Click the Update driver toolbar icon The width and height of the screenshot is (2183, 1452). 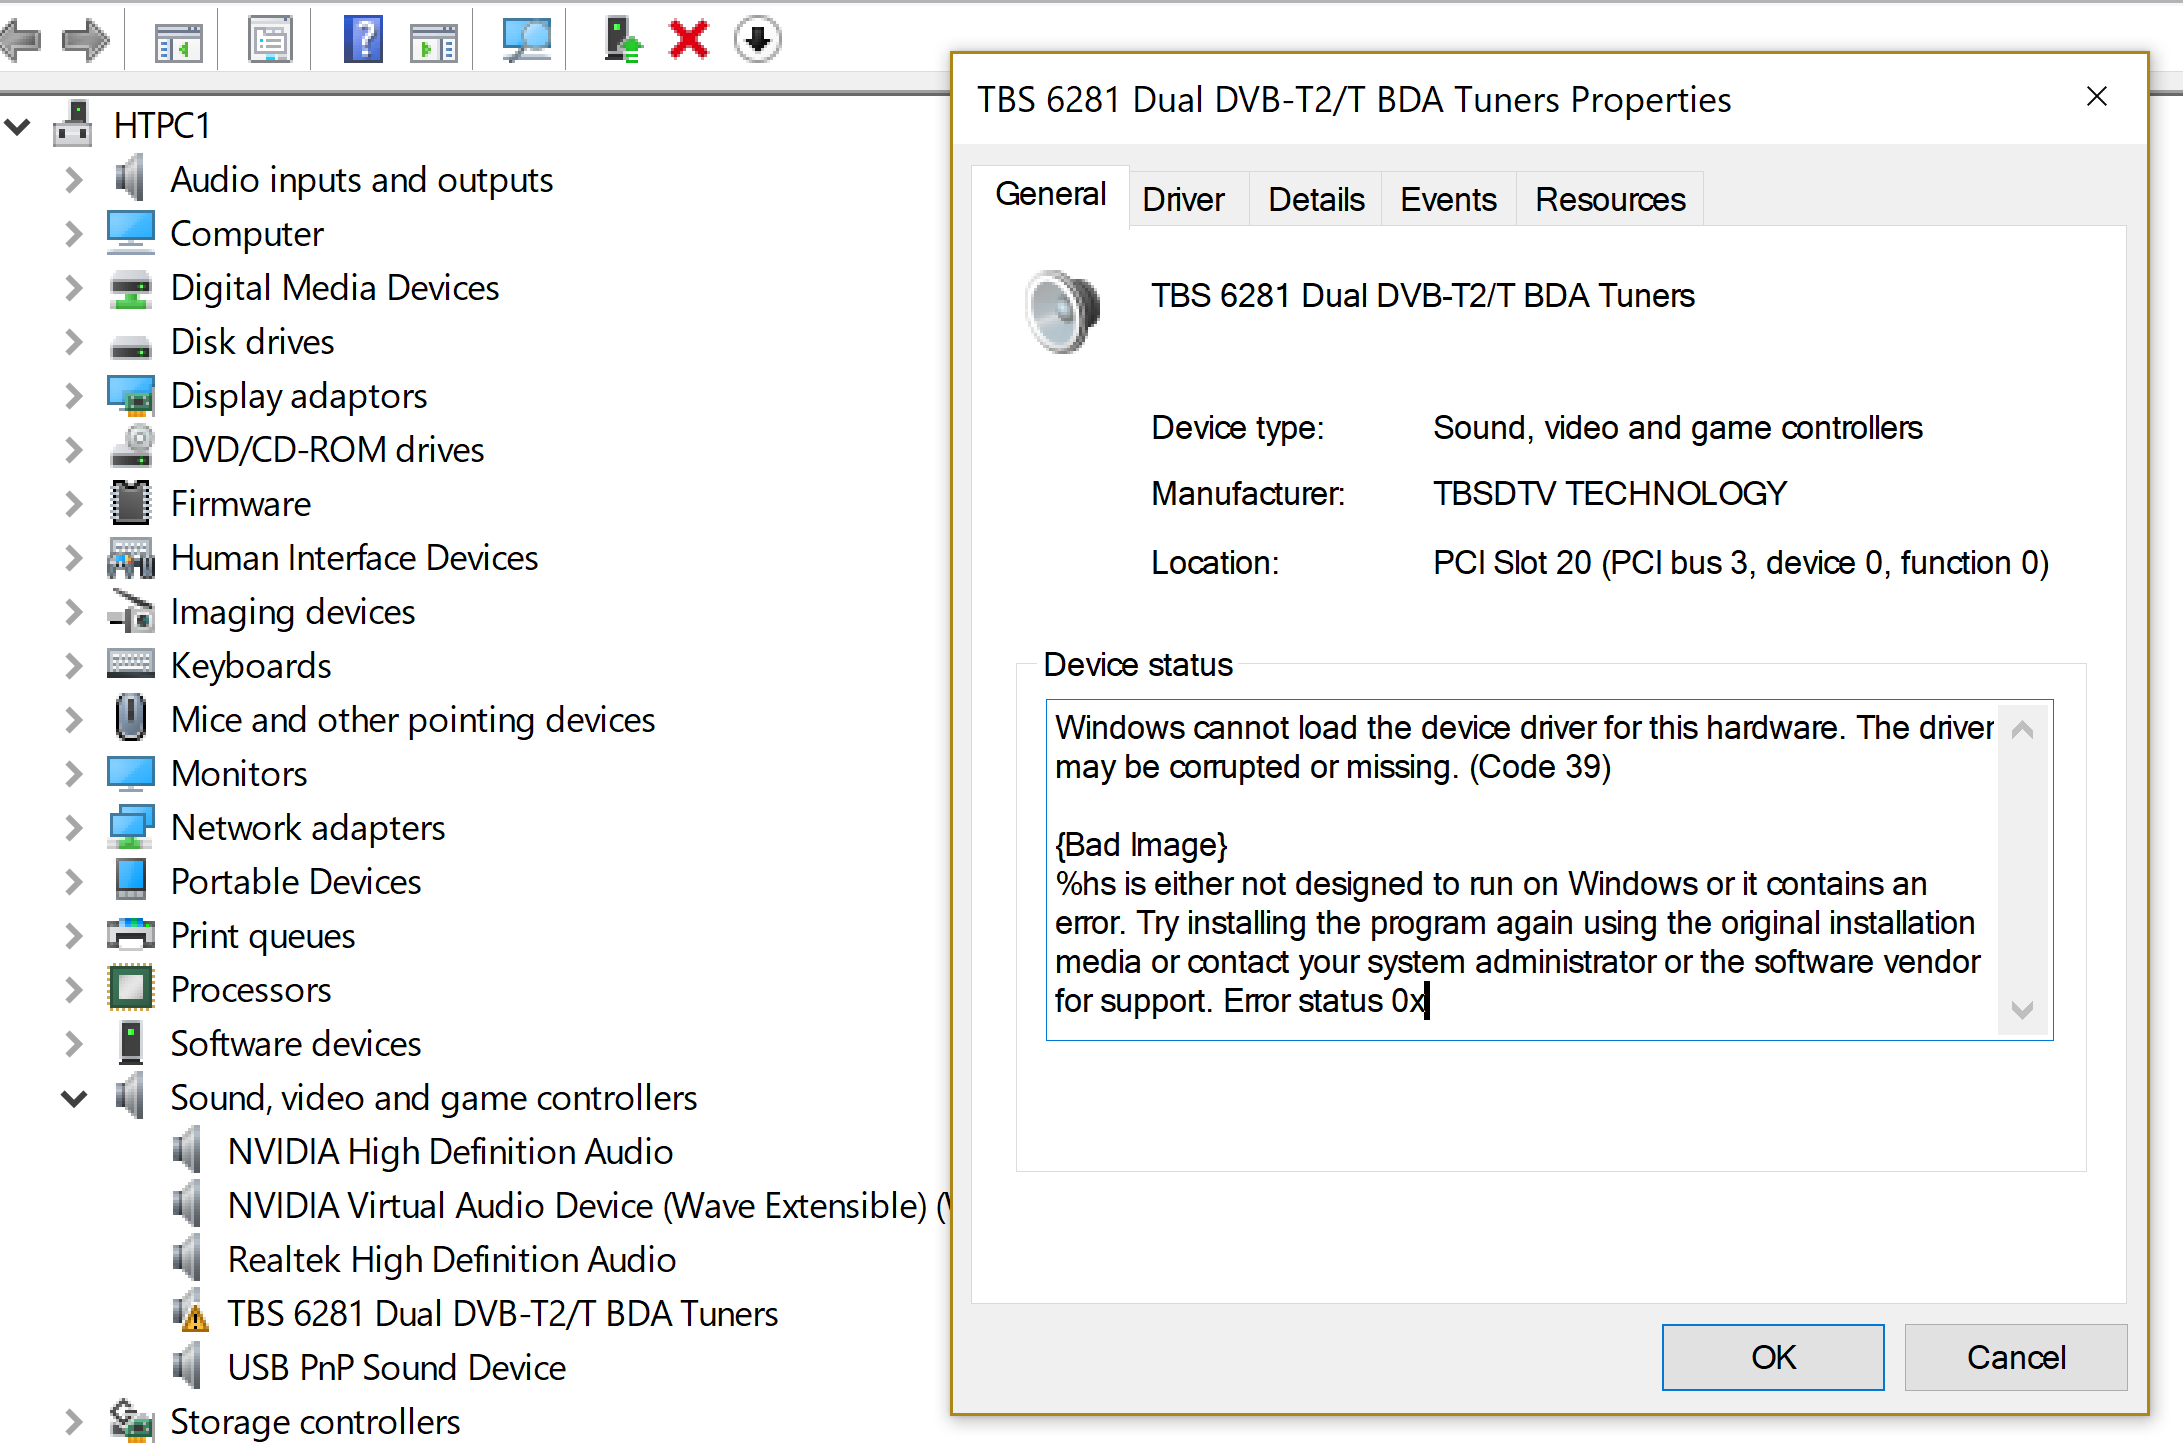coord(622,40)
